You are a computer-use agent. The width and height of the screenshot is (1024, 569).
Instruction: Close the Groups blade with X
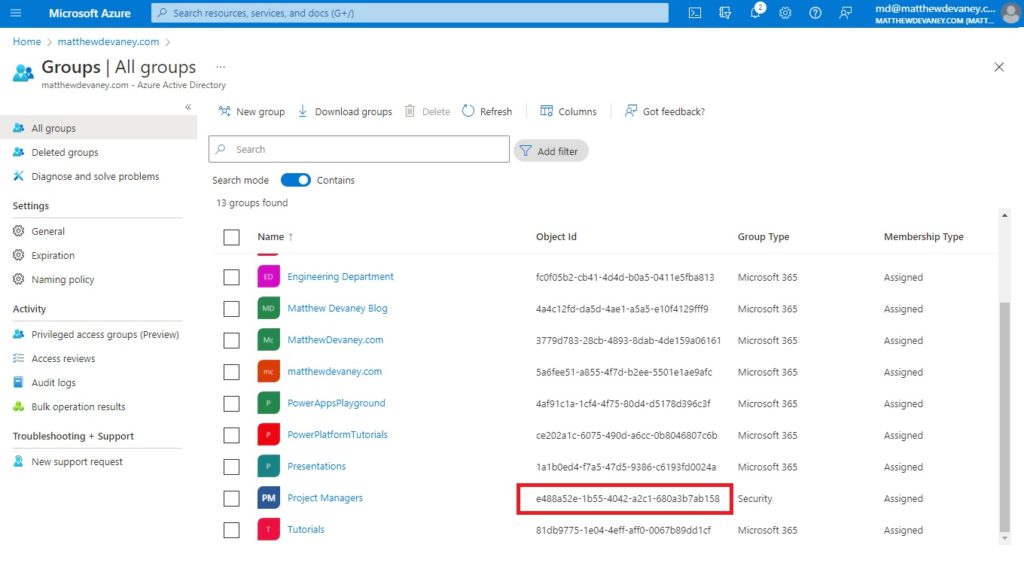tap(999, 67)
